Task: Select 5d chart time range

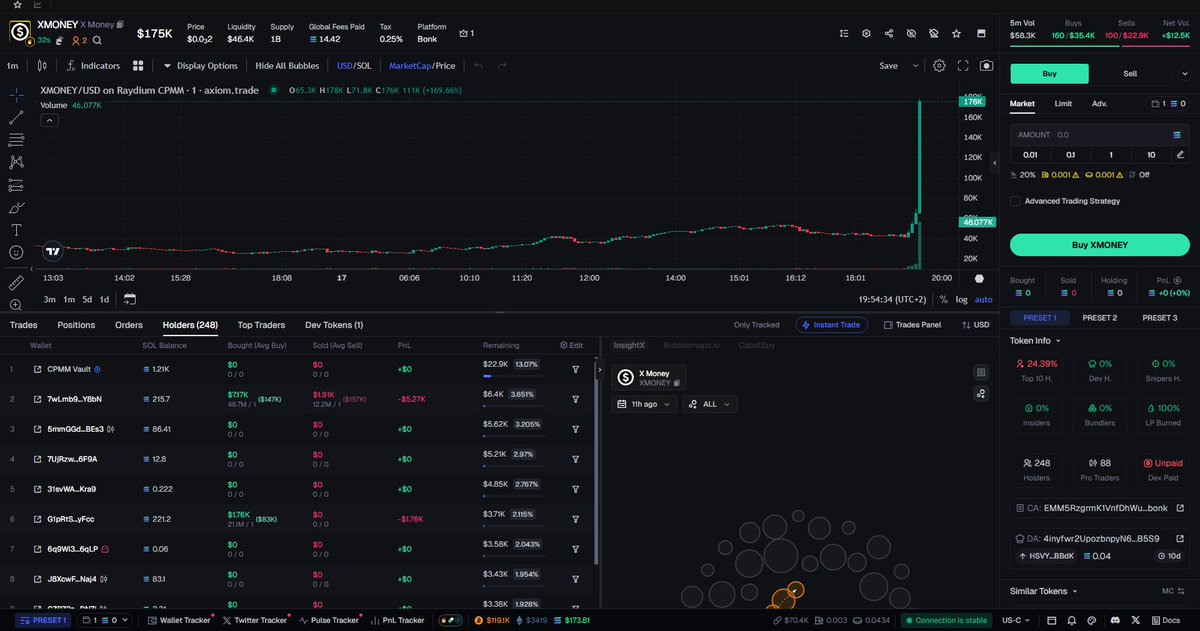Action: pos(87,299)
